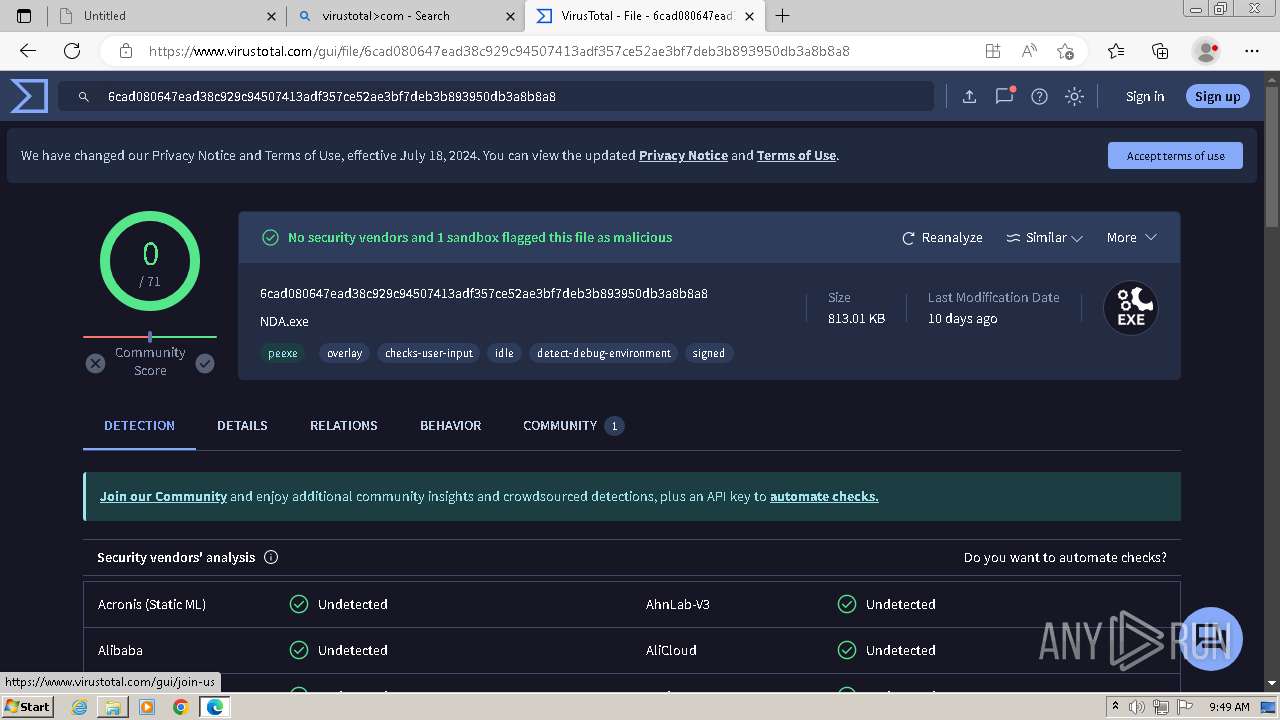Viewport: 1280px width, 720px height.
Task: Click the Alibaba vendor name
Action: [x=120, y=650]
